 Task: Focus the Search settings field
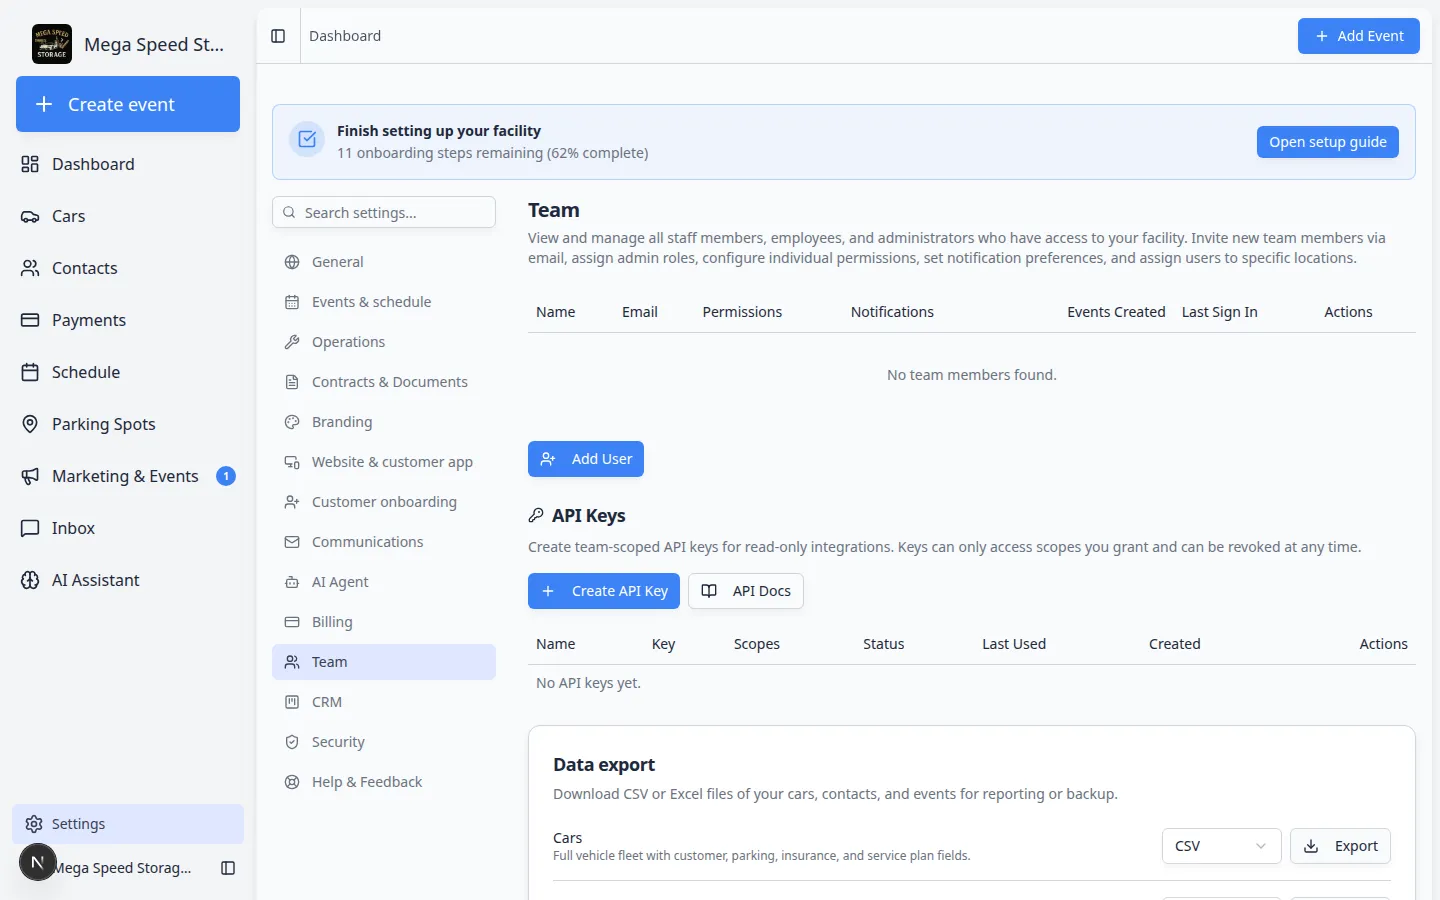pos(384,212)
